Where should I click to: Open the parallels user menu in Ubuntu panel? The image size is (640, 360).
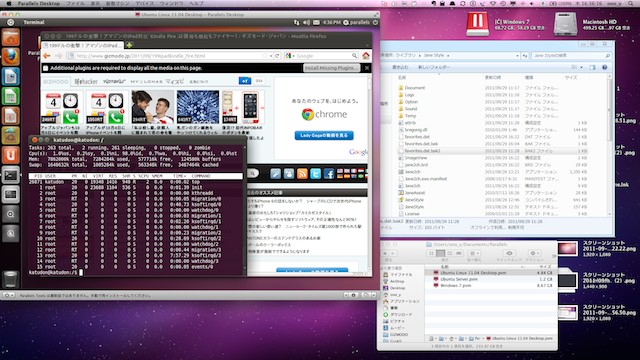(x=356, y=22)
